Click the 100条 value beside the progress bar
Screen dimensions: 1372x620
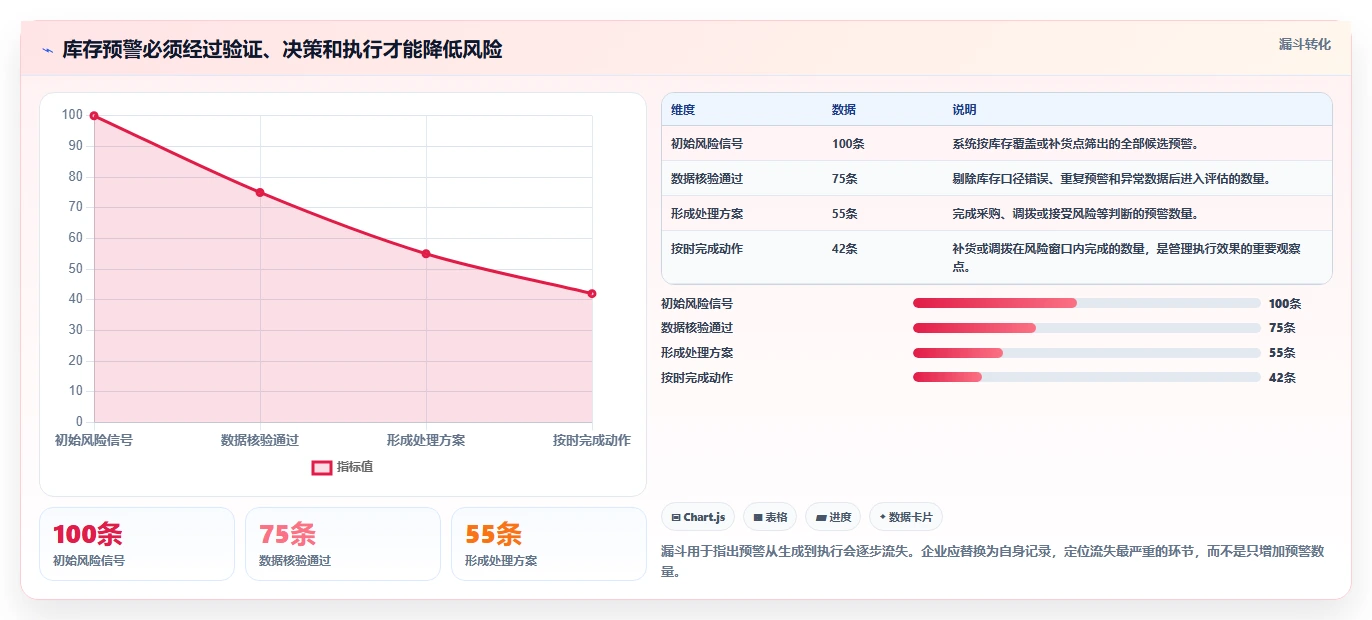click(1285, 304)
